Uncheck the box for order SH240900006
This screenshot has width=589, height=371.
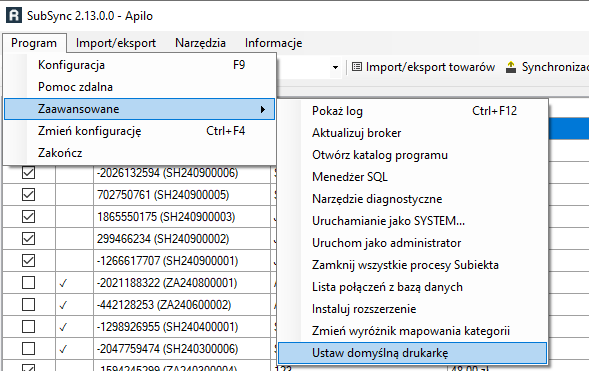29,173
